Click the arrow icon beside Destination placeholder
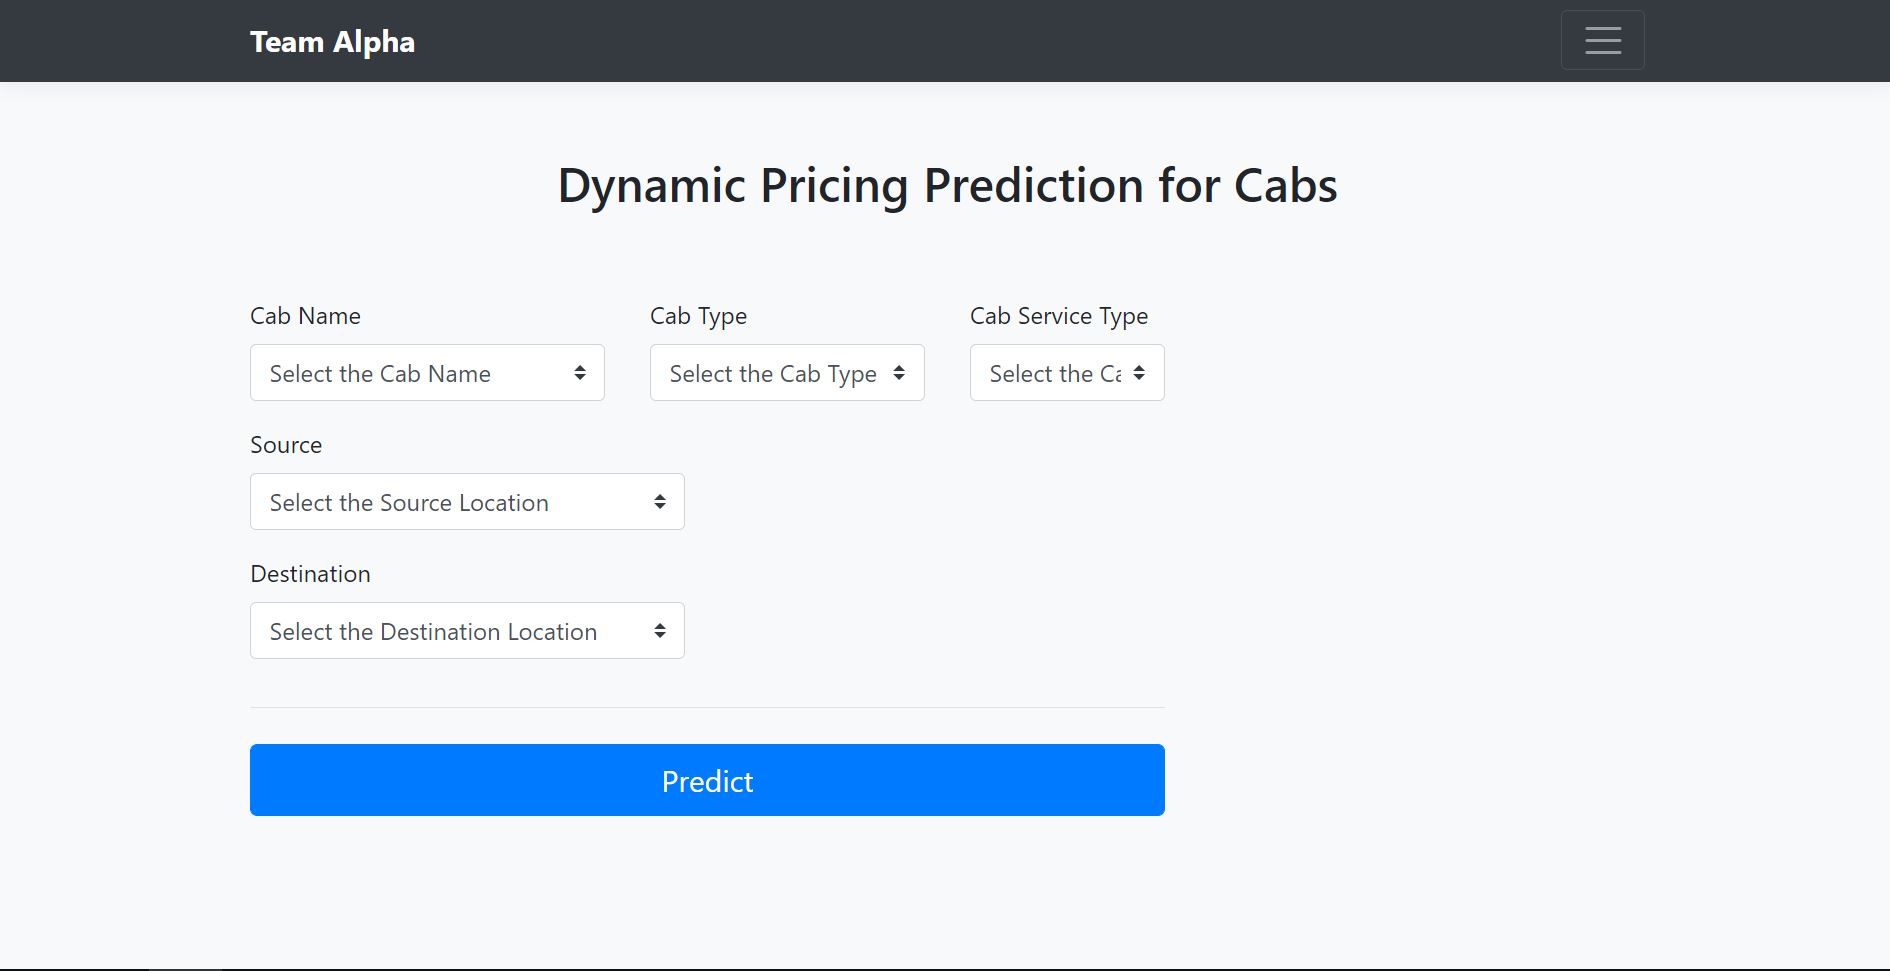 tap(660, 630)
